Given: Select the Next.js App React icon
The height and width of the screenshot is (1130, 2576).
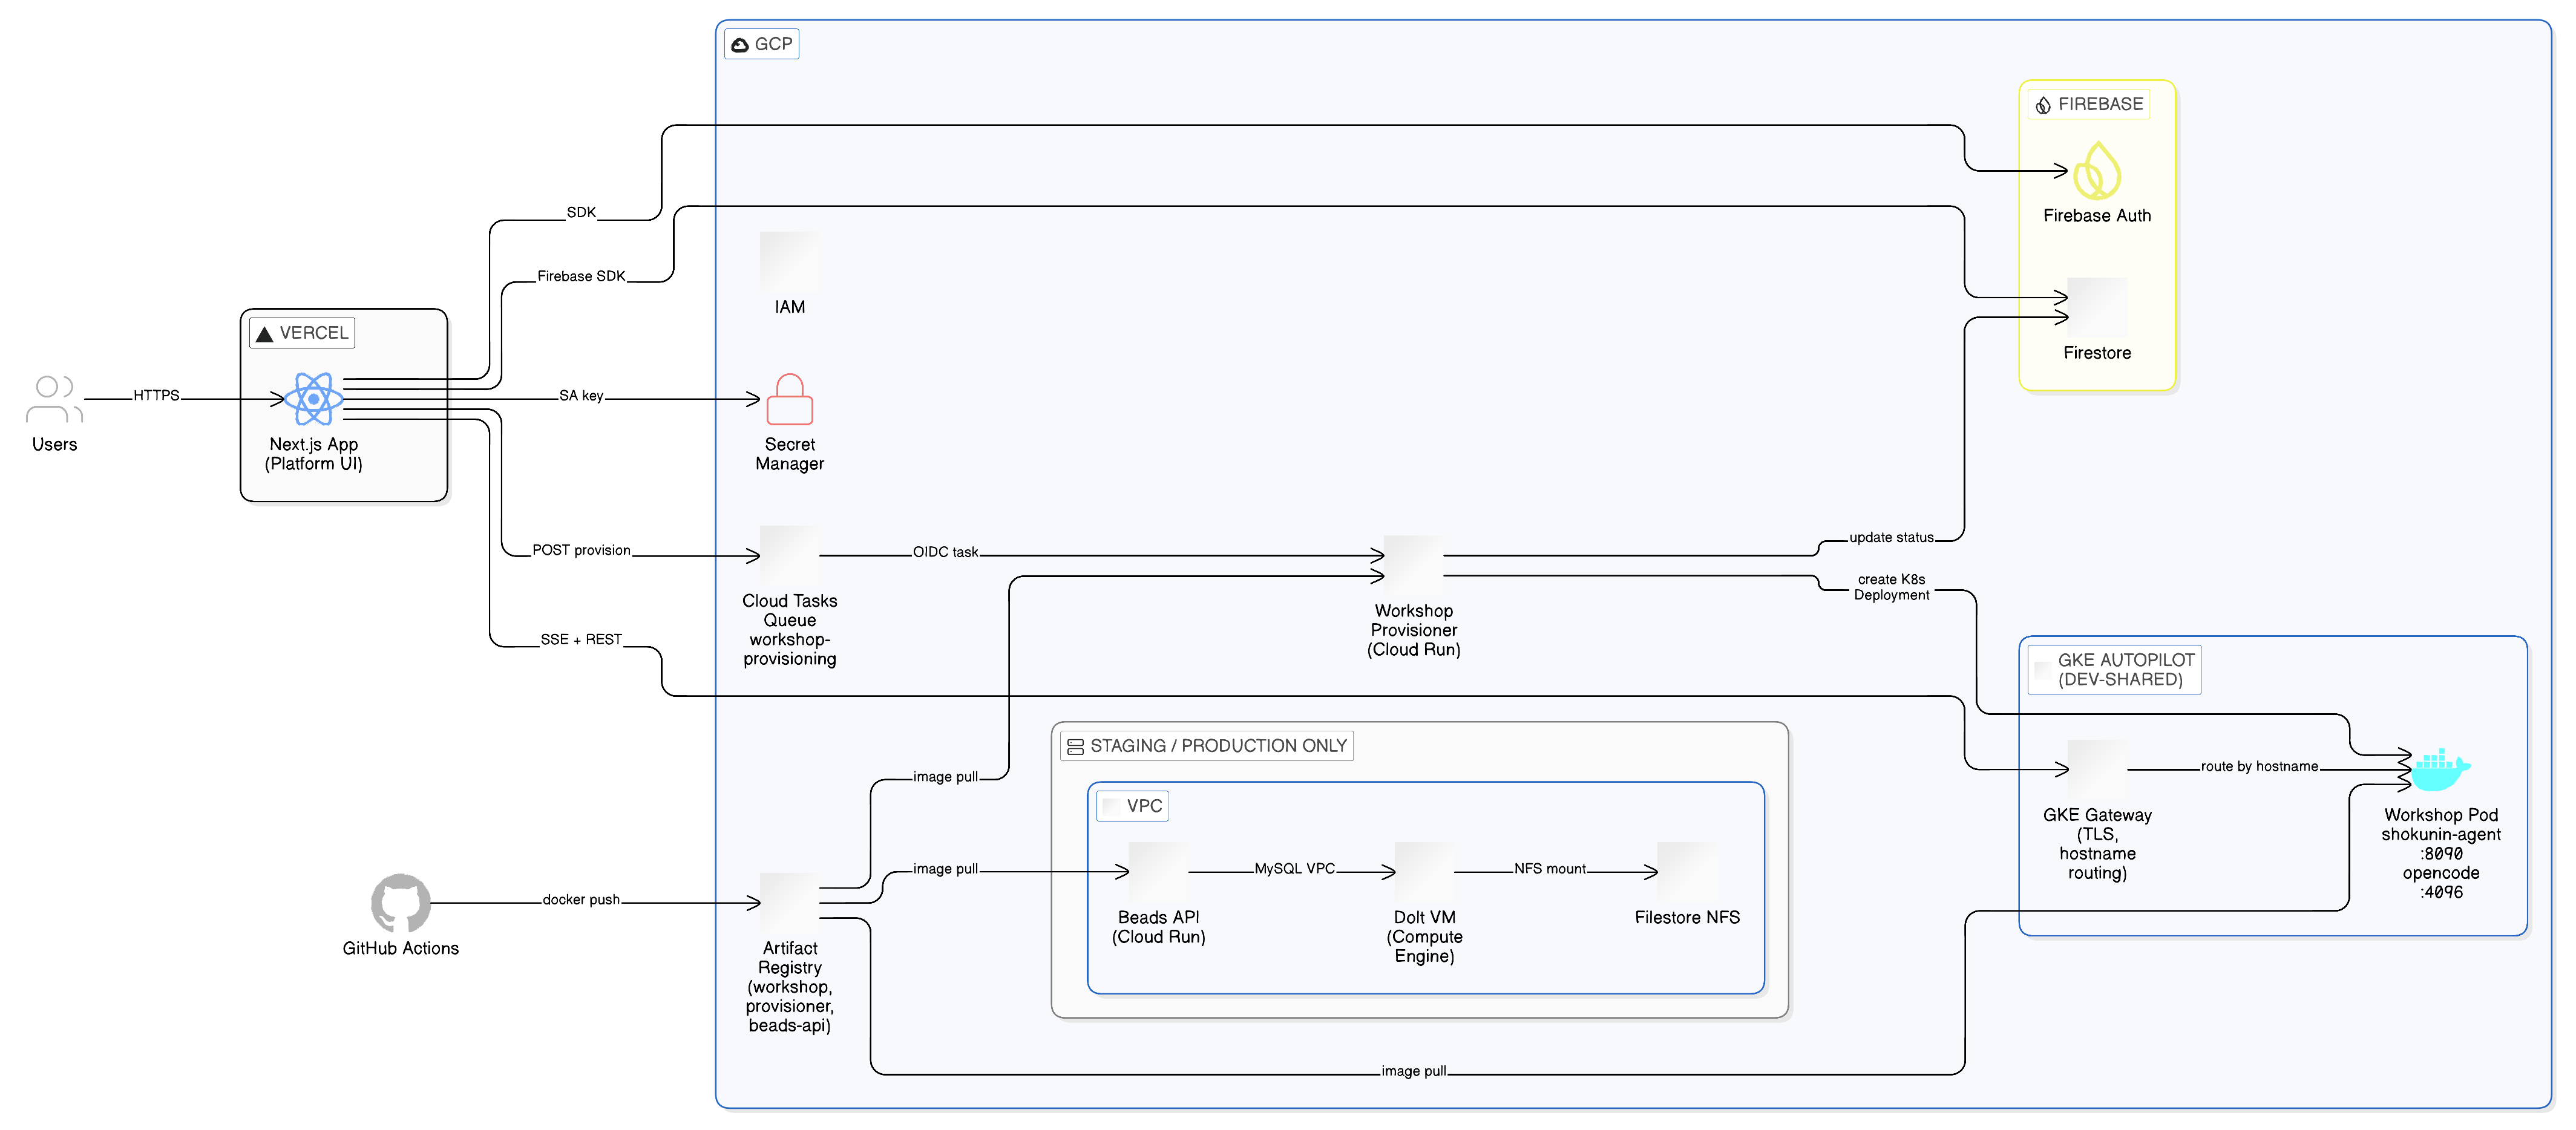Looking at the screenshot, I should coord(313,399).
